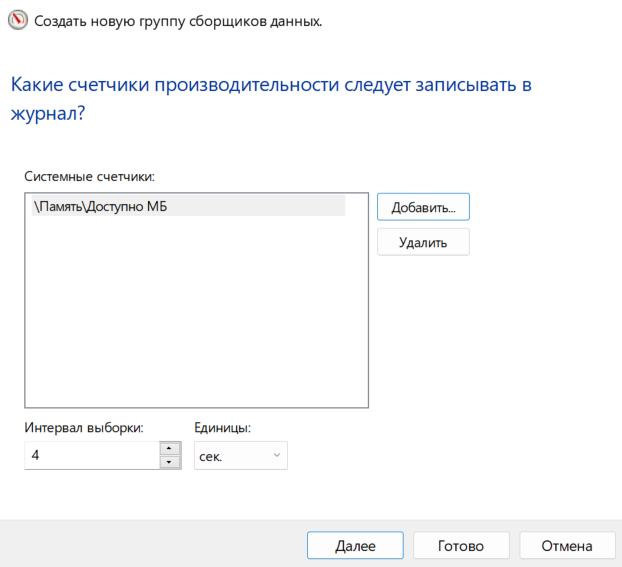622x567 pixels.
Task: Open the Единицы units dropdown
Action: (x=241, y=456)
